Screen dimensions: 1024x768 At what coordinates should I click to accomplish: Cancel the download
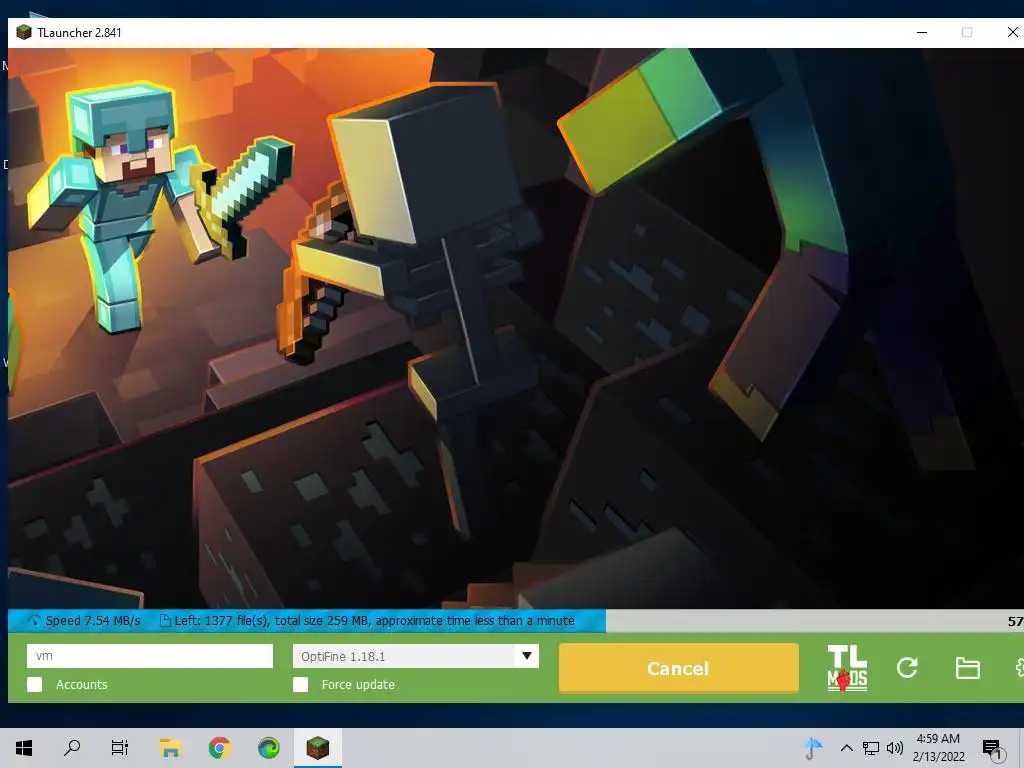click(x=679, y=668)
